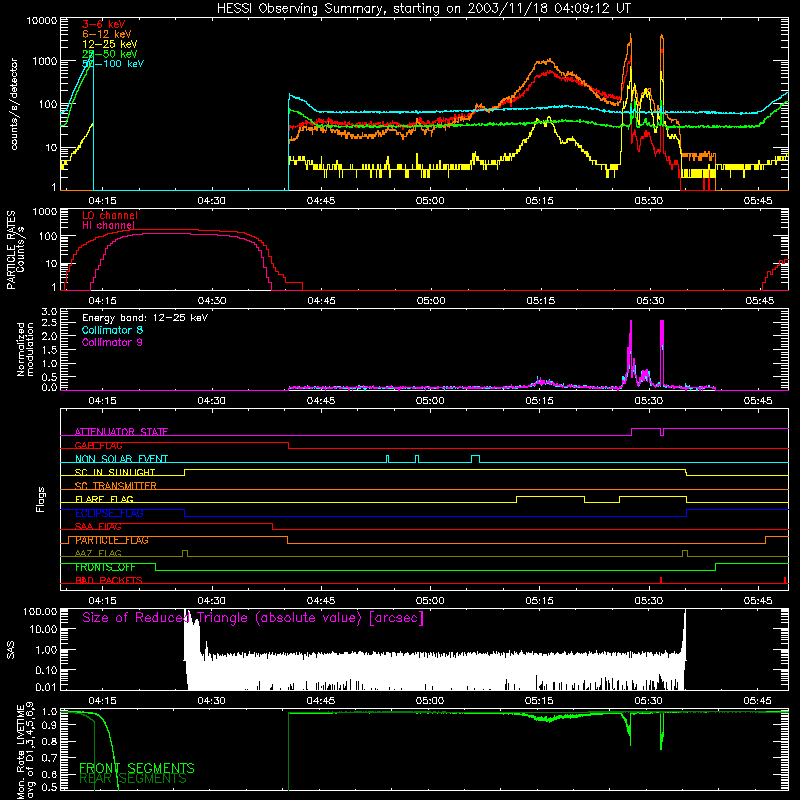Select the SAA_FLAG label
800x800 pixels.
[98, 526]
